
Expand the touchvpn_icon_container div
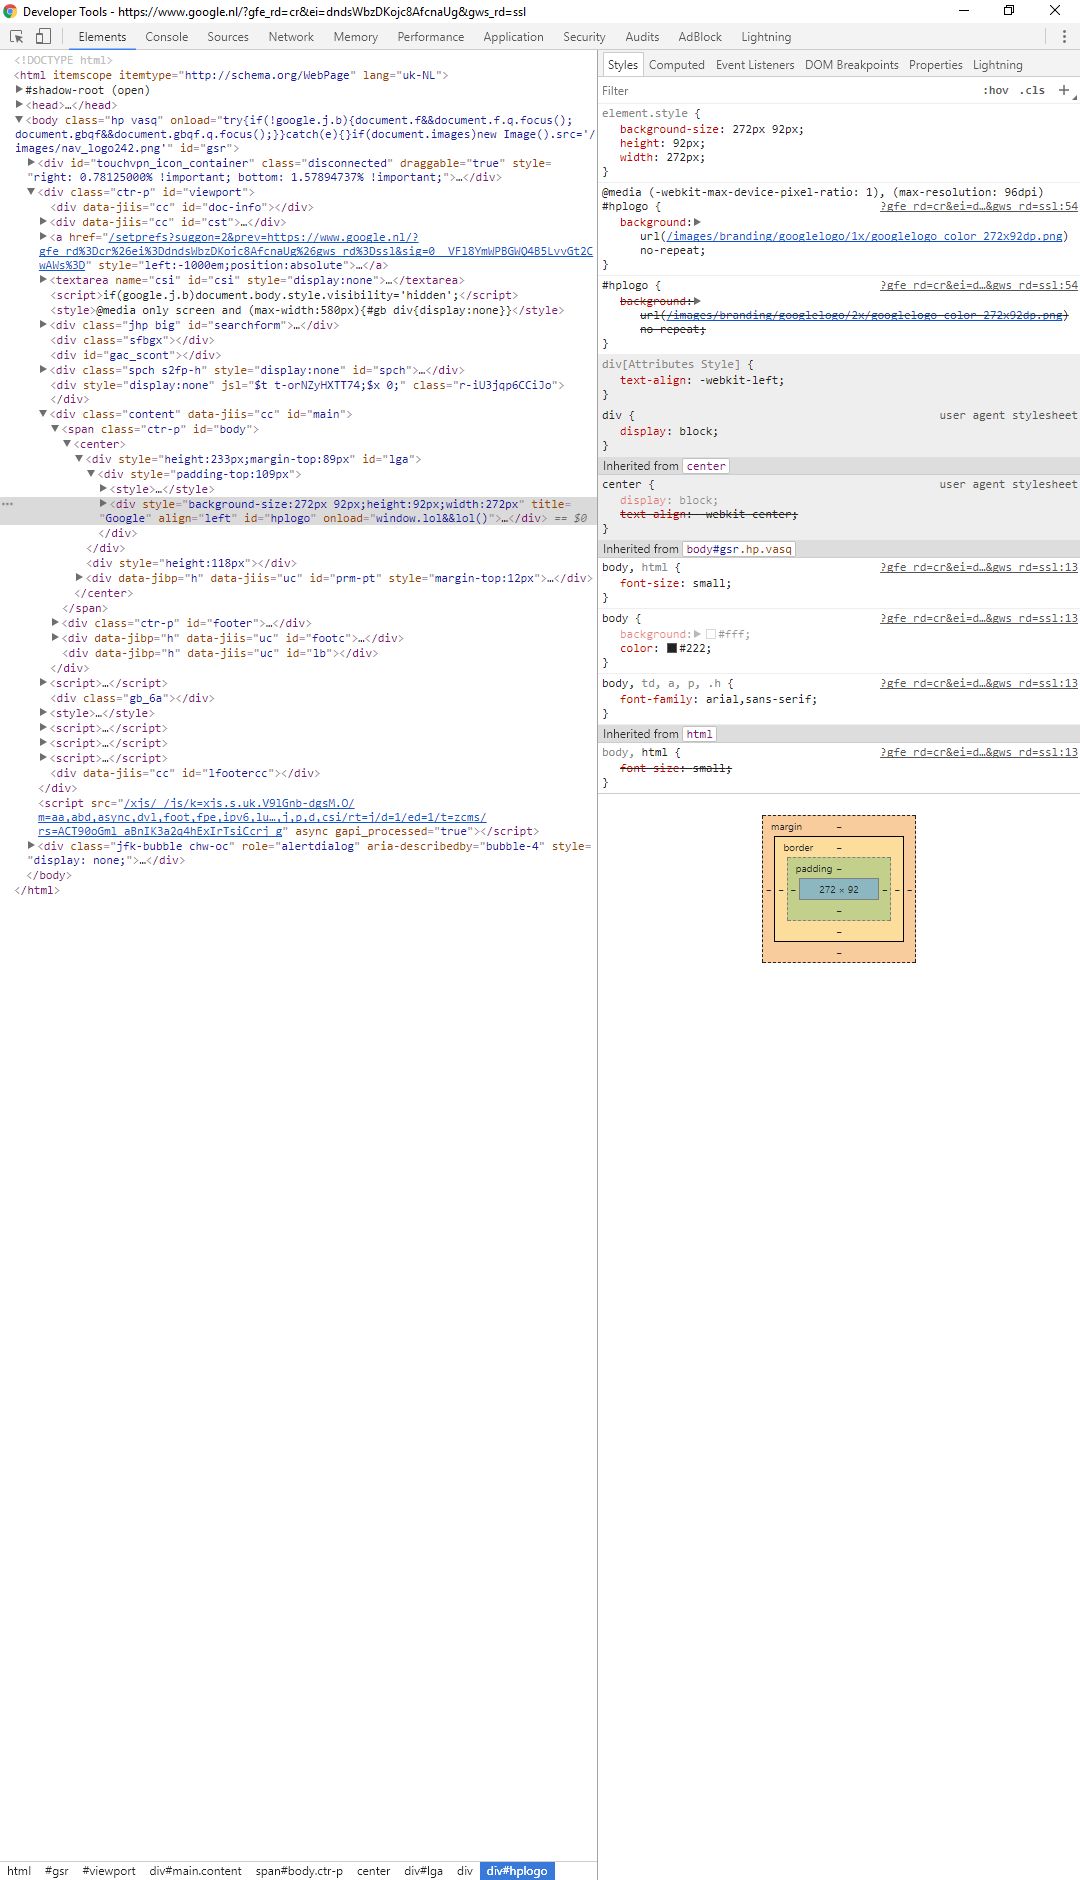pos(31,162)
